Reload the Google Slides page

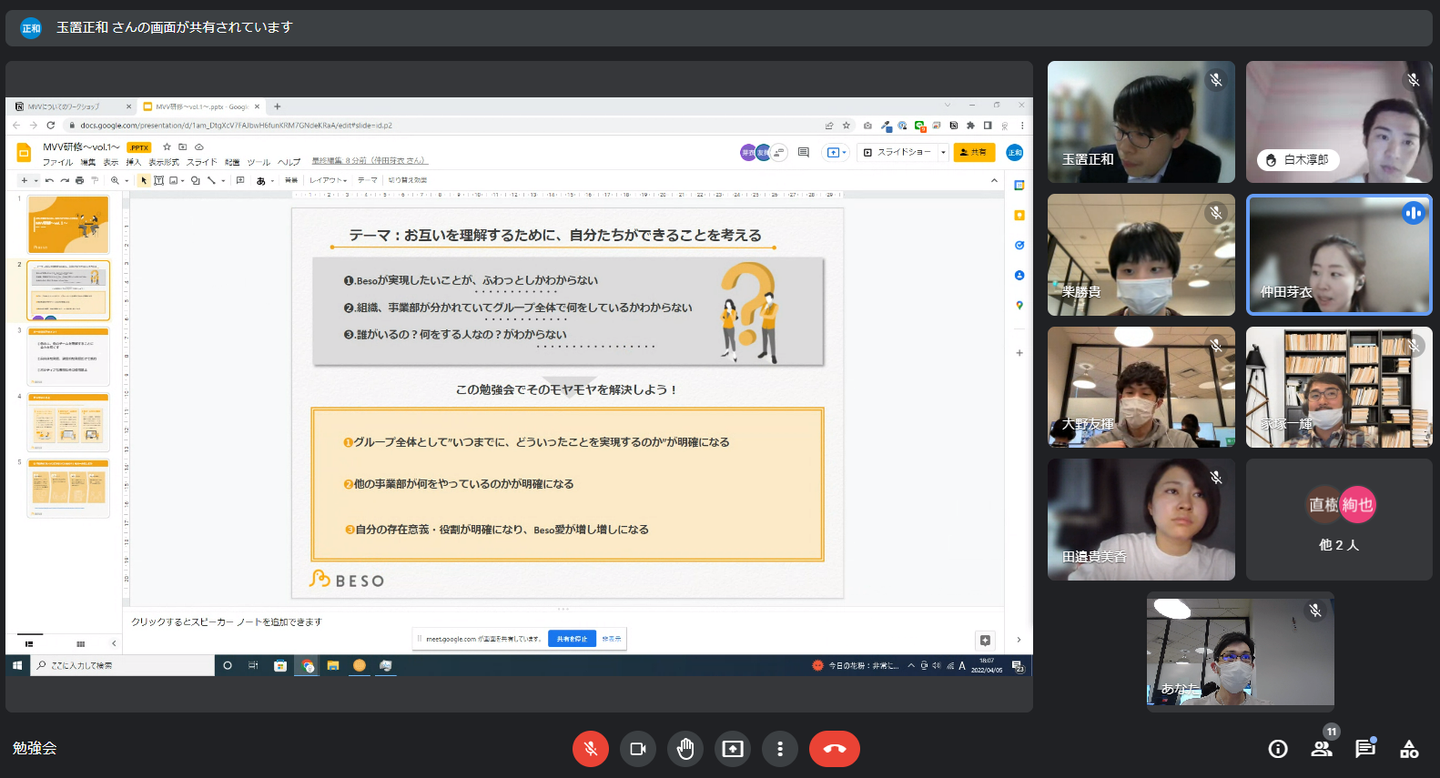[50, 125]
